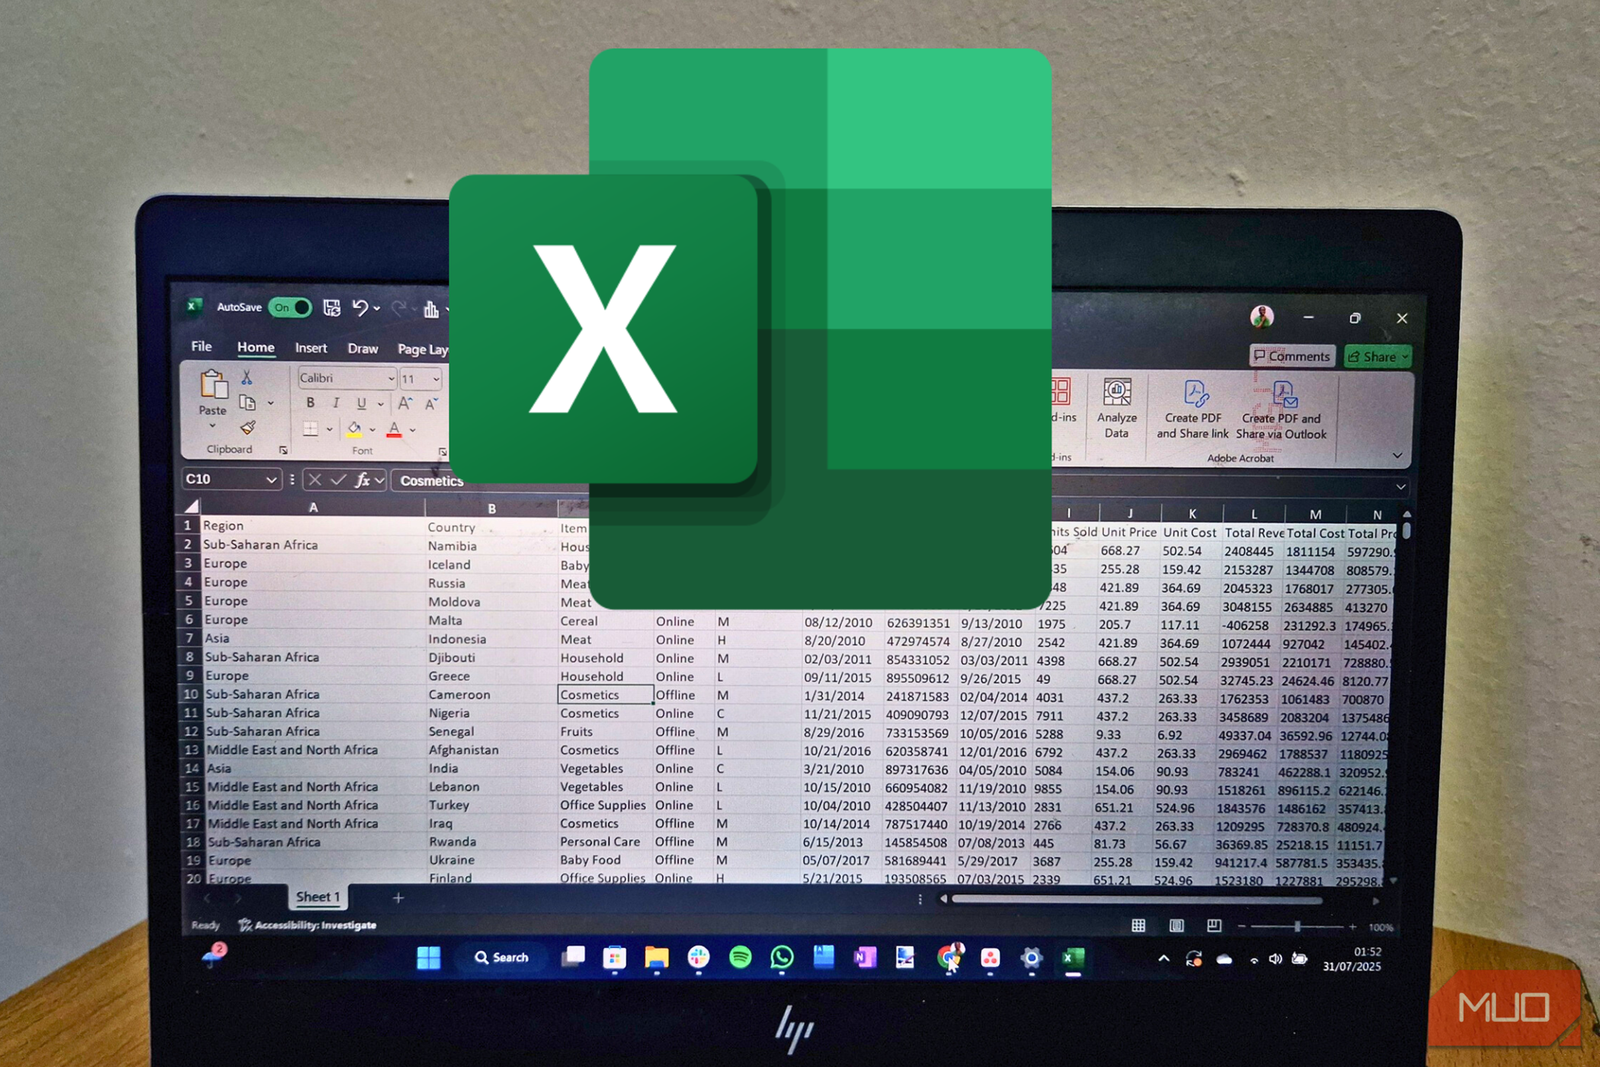This screenshot has height=1067, width=1600.
Task: Click the Cut scissors icon
Action: [x=247, y=377]
